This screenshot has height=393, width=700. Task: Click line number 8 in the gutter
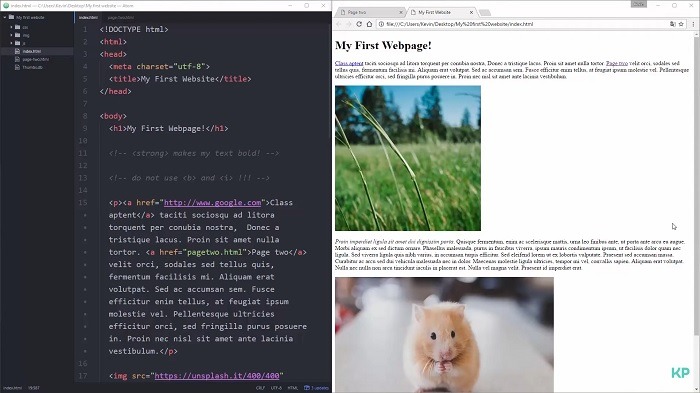tap(85, 116)
